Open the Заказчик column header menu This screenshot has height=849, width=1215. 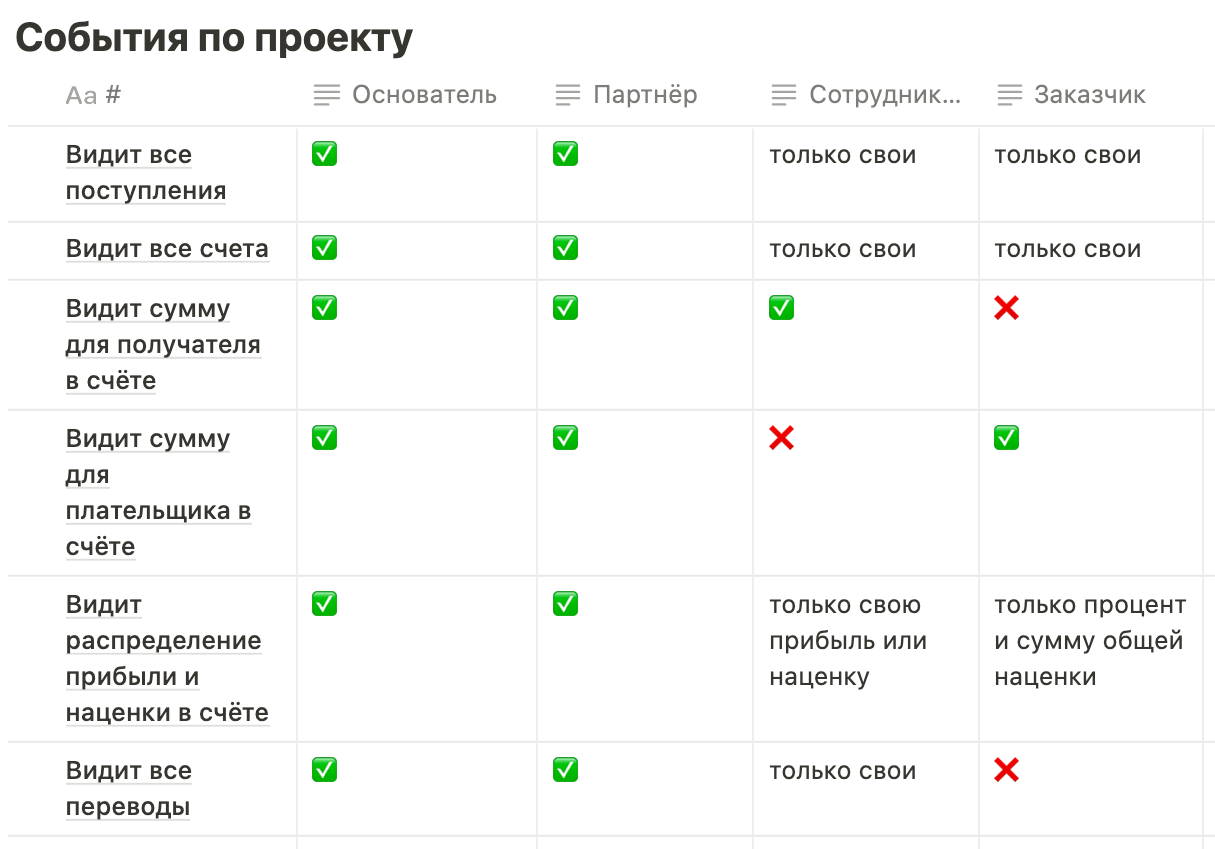click(1089, 95)
